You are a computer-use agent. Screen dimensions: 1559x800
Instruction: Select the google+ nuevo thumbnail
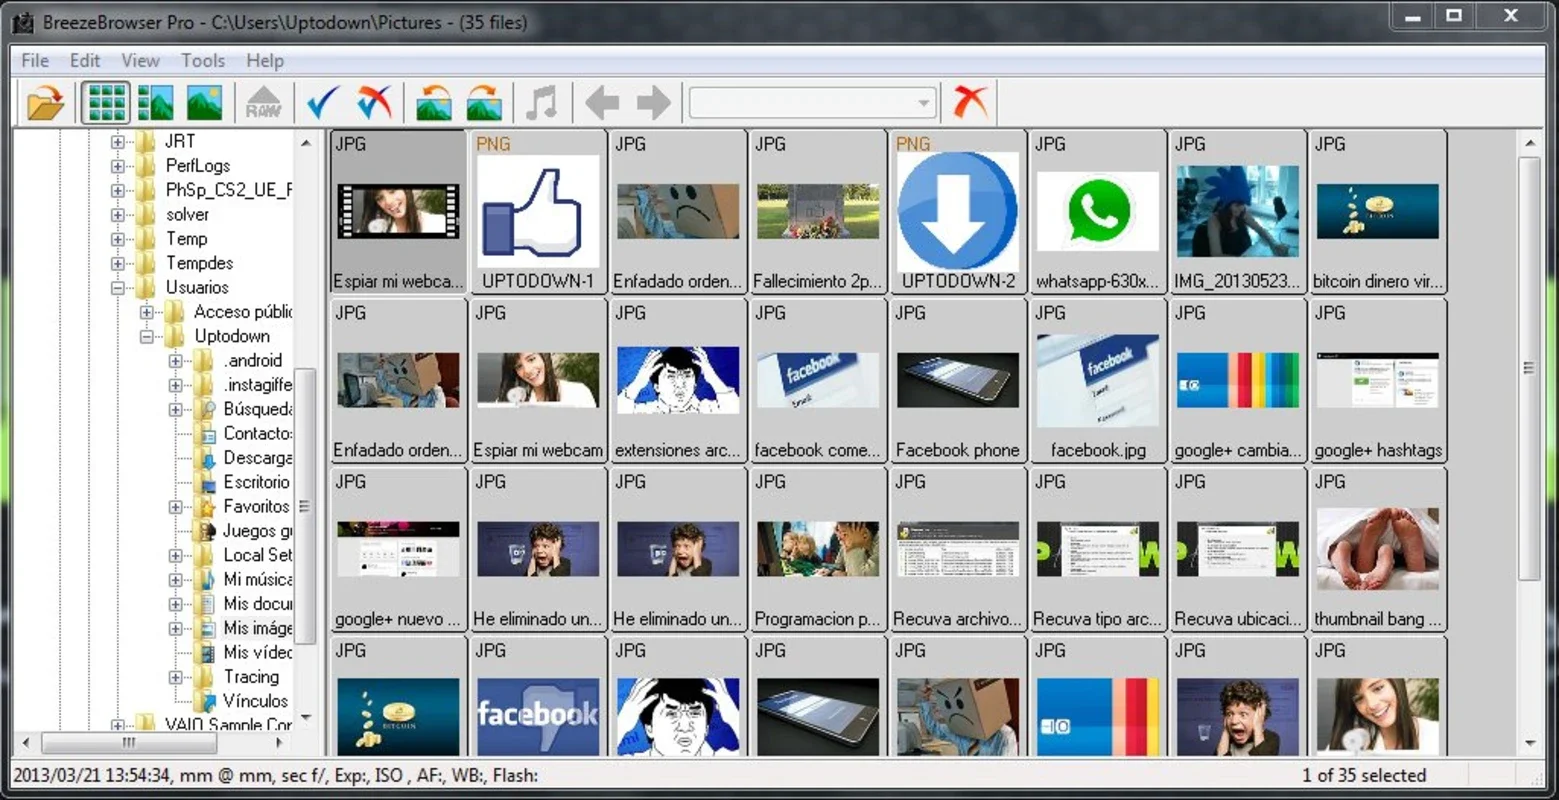(398, 550)
